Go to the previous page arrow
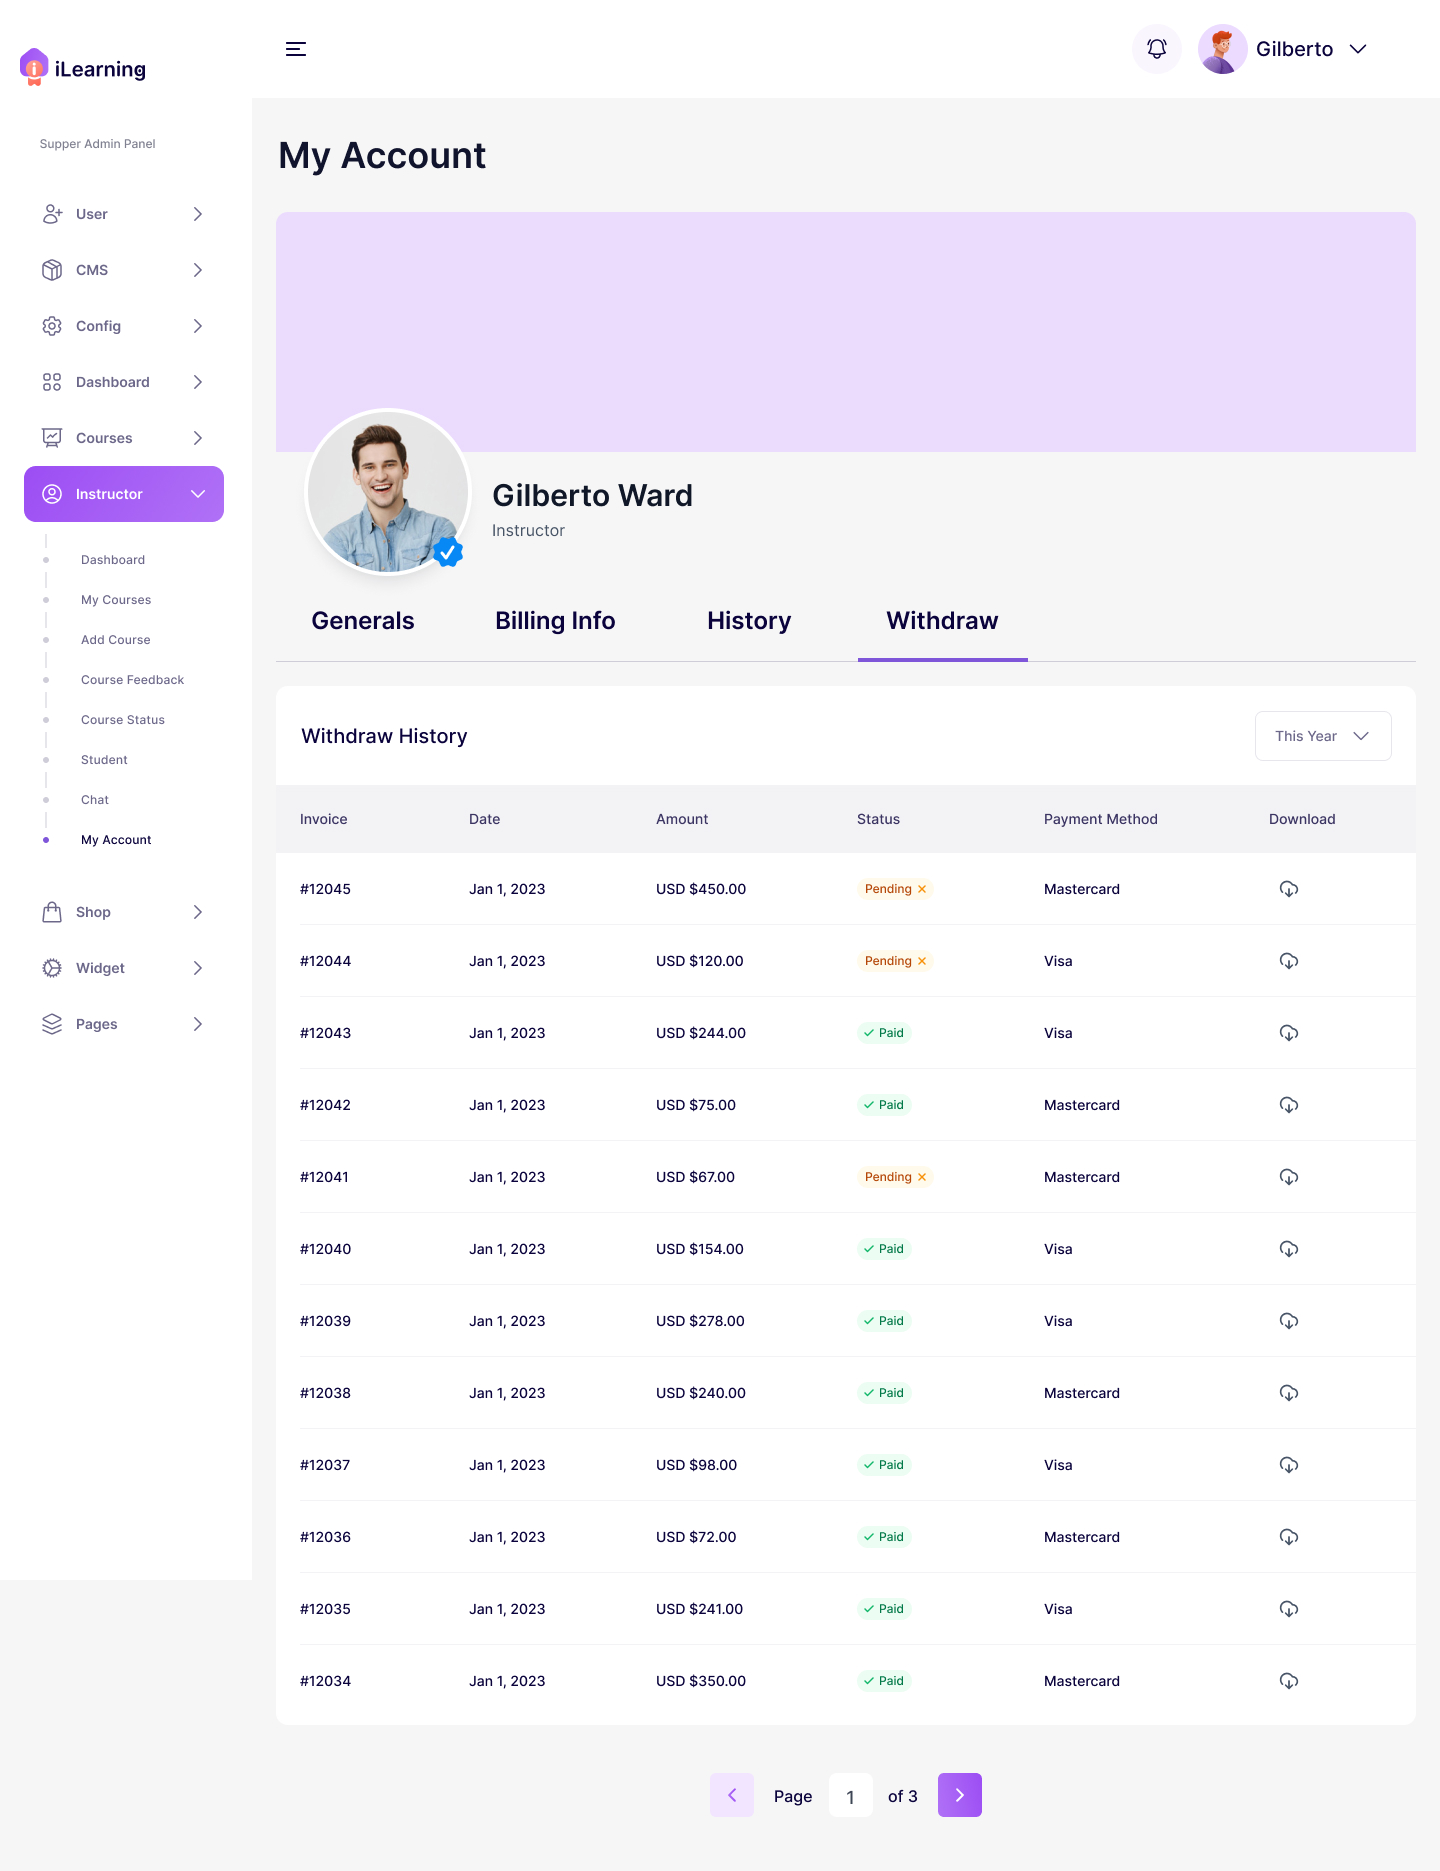The image size is (1440, 1871). pos(732,1795)
